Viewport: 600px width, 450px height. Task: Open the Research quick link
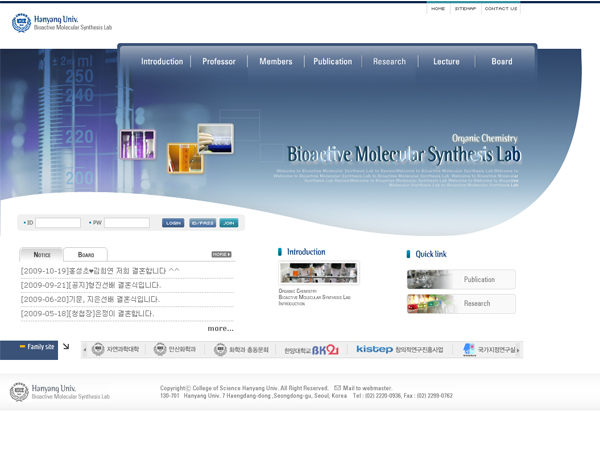(461, 303)
